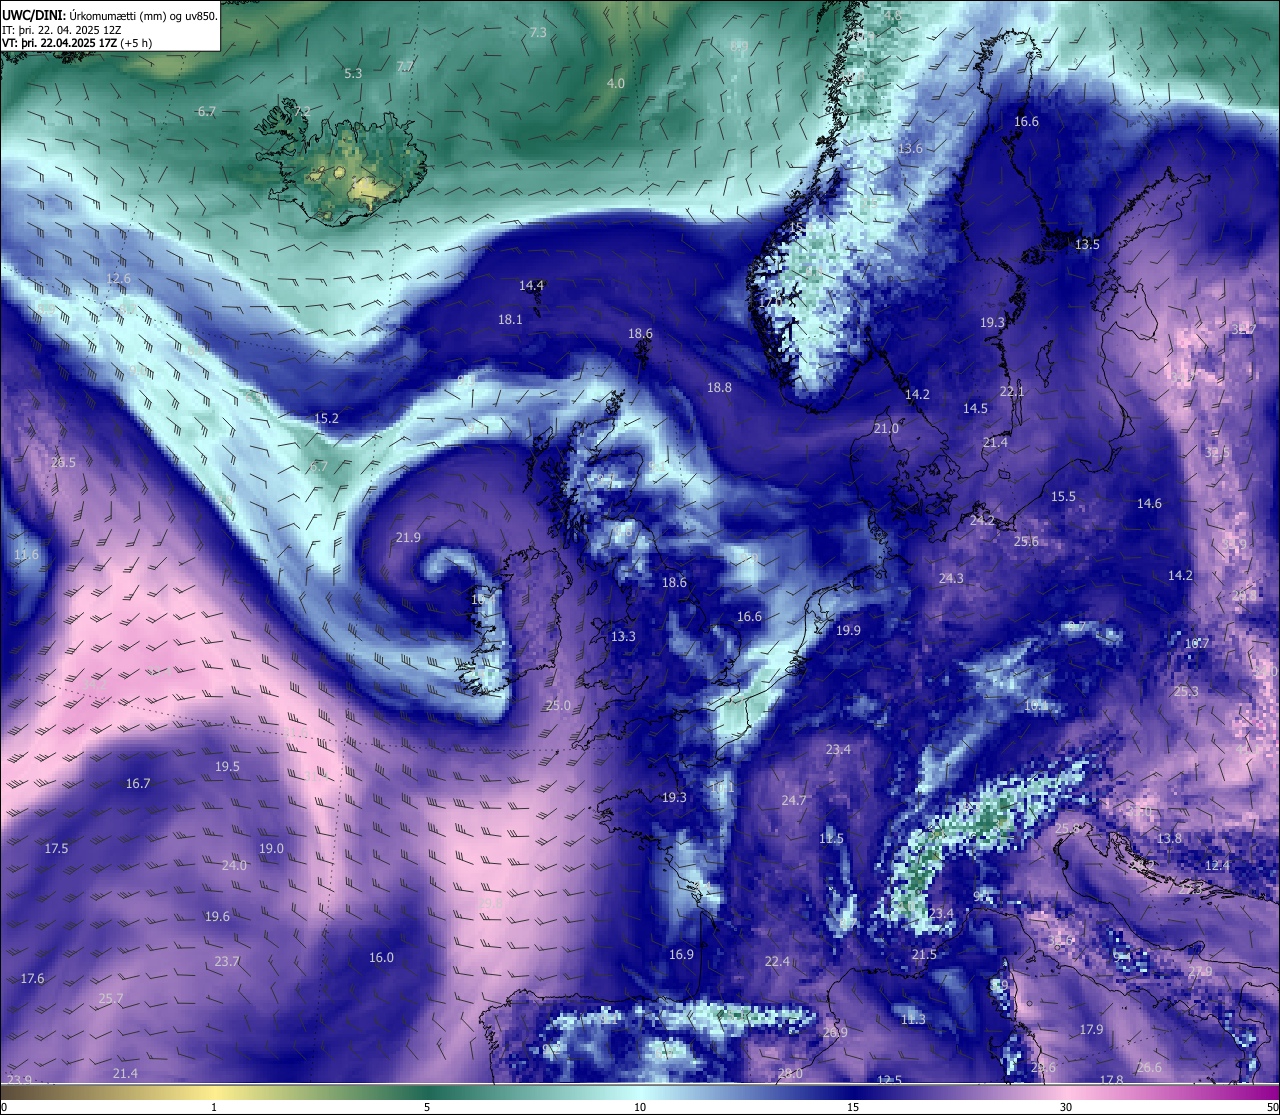Screen dimensions: 1280x1115
Task: Click the 22.4 value over the Mediterranean coast
Action: pyautogui.click(x=777, y=962)
